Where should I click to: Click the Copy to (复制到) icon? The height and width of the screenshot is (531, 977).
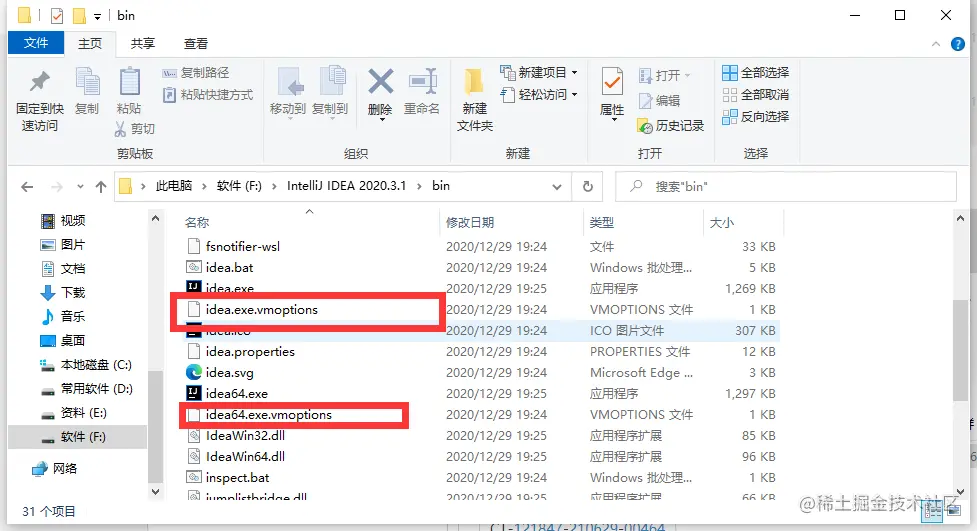coord(331,82)
